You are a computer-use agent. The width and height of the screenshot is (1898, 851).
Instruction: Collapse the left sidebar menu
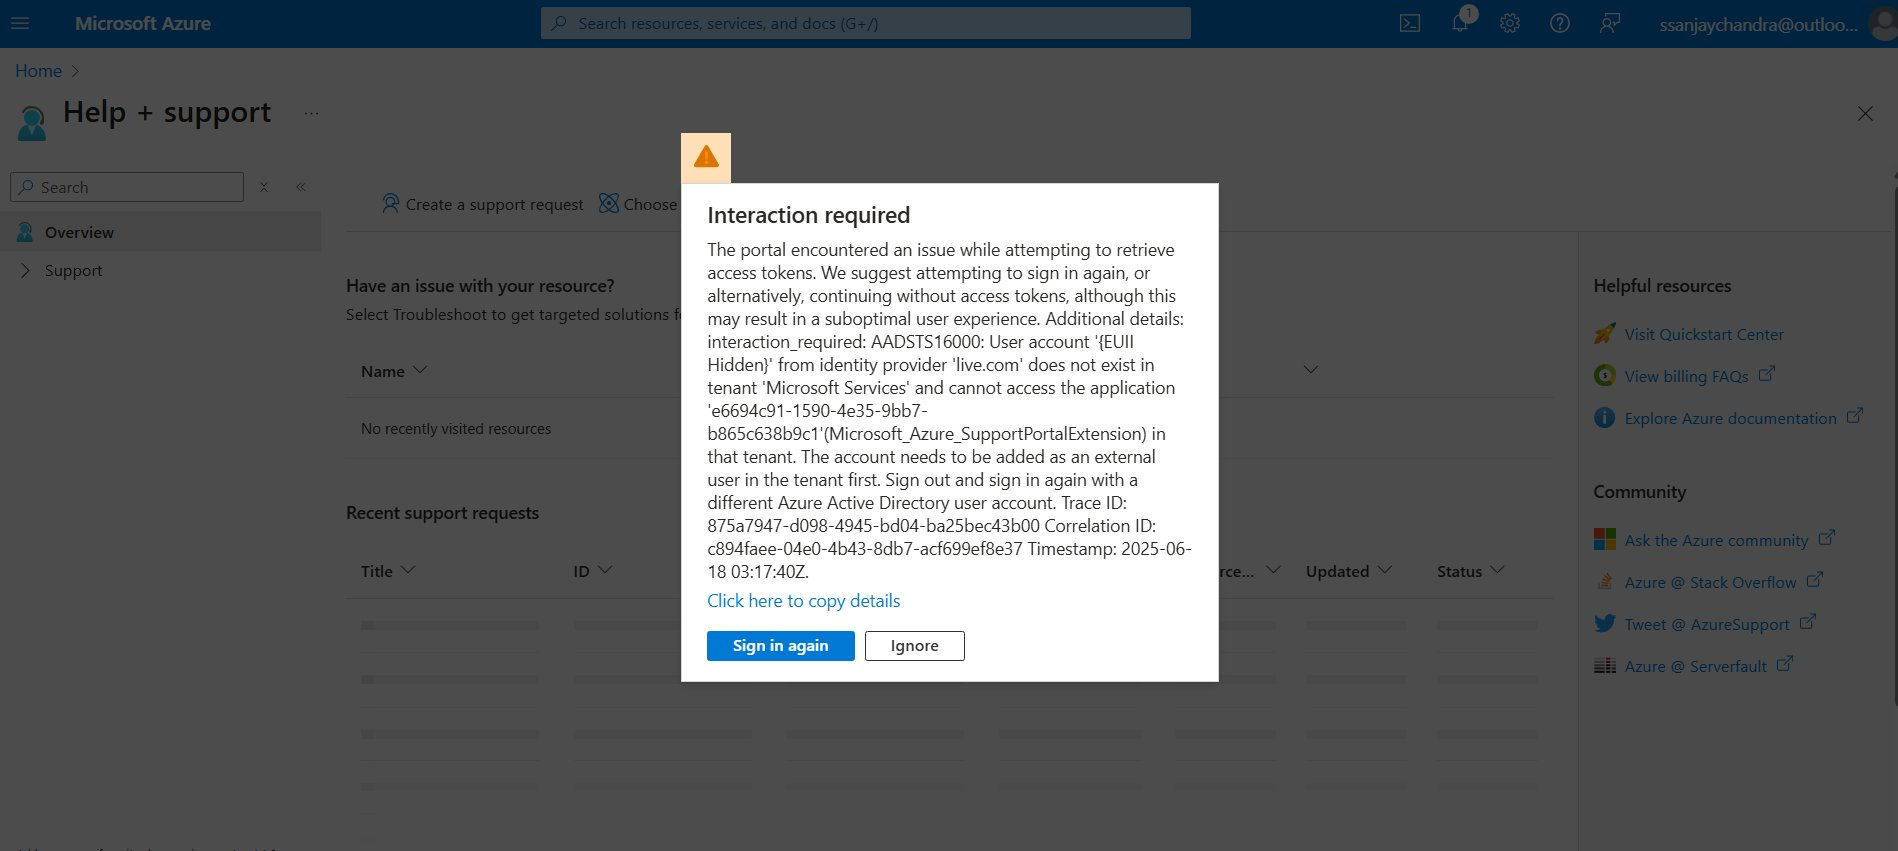(x=301, y=187)
